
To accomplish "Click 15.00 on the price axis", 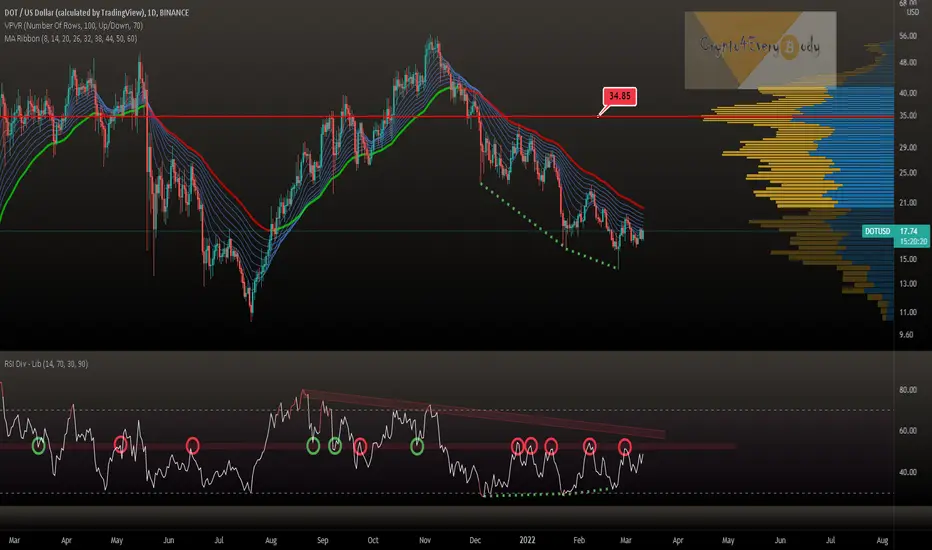I will click(908, 259).
